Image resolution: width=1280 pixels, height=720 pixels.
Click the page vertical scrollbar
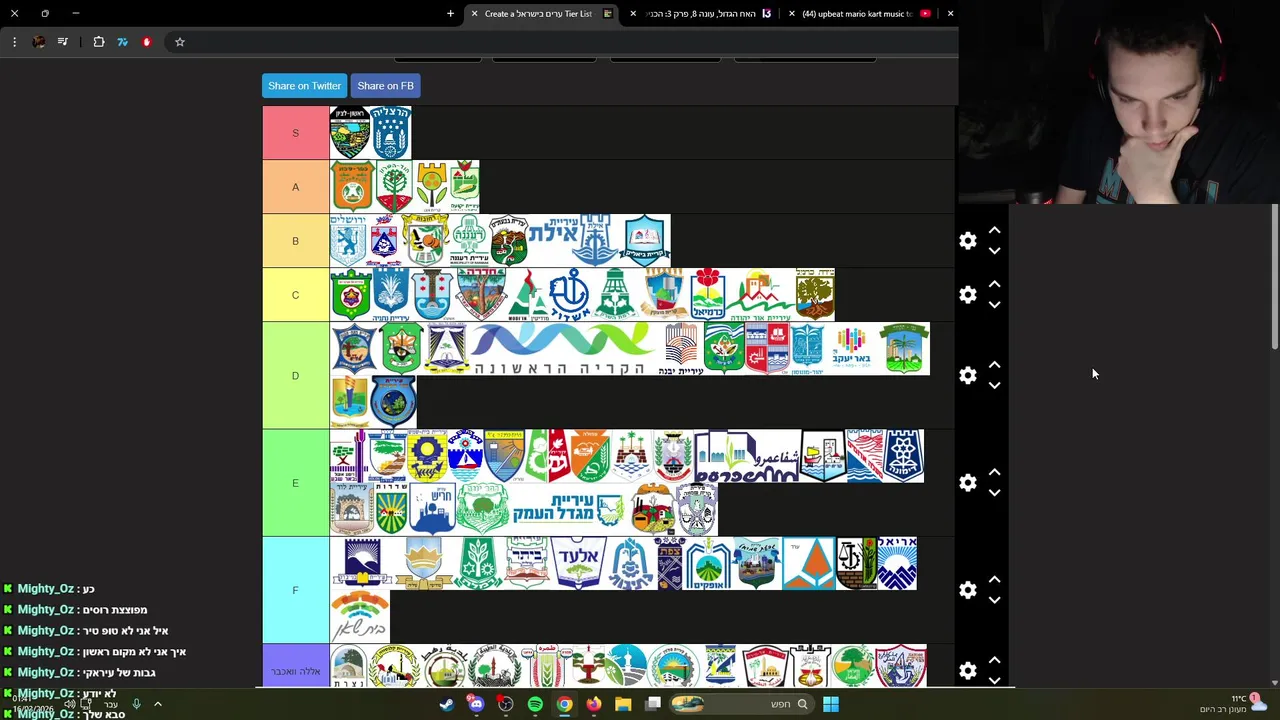(x=1274, y=278)
